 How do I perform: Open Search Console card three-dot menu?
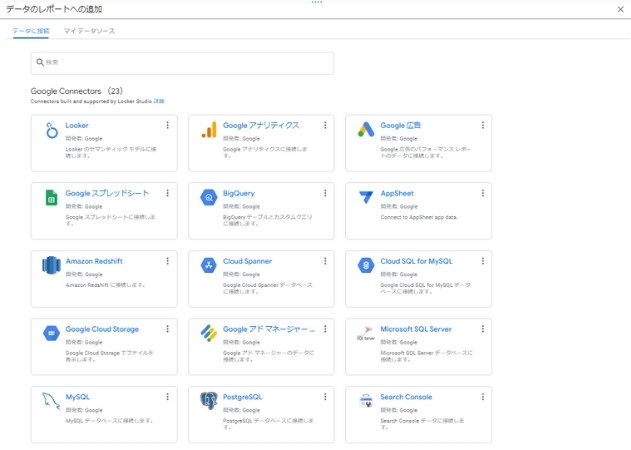click(x=483, y=397)
